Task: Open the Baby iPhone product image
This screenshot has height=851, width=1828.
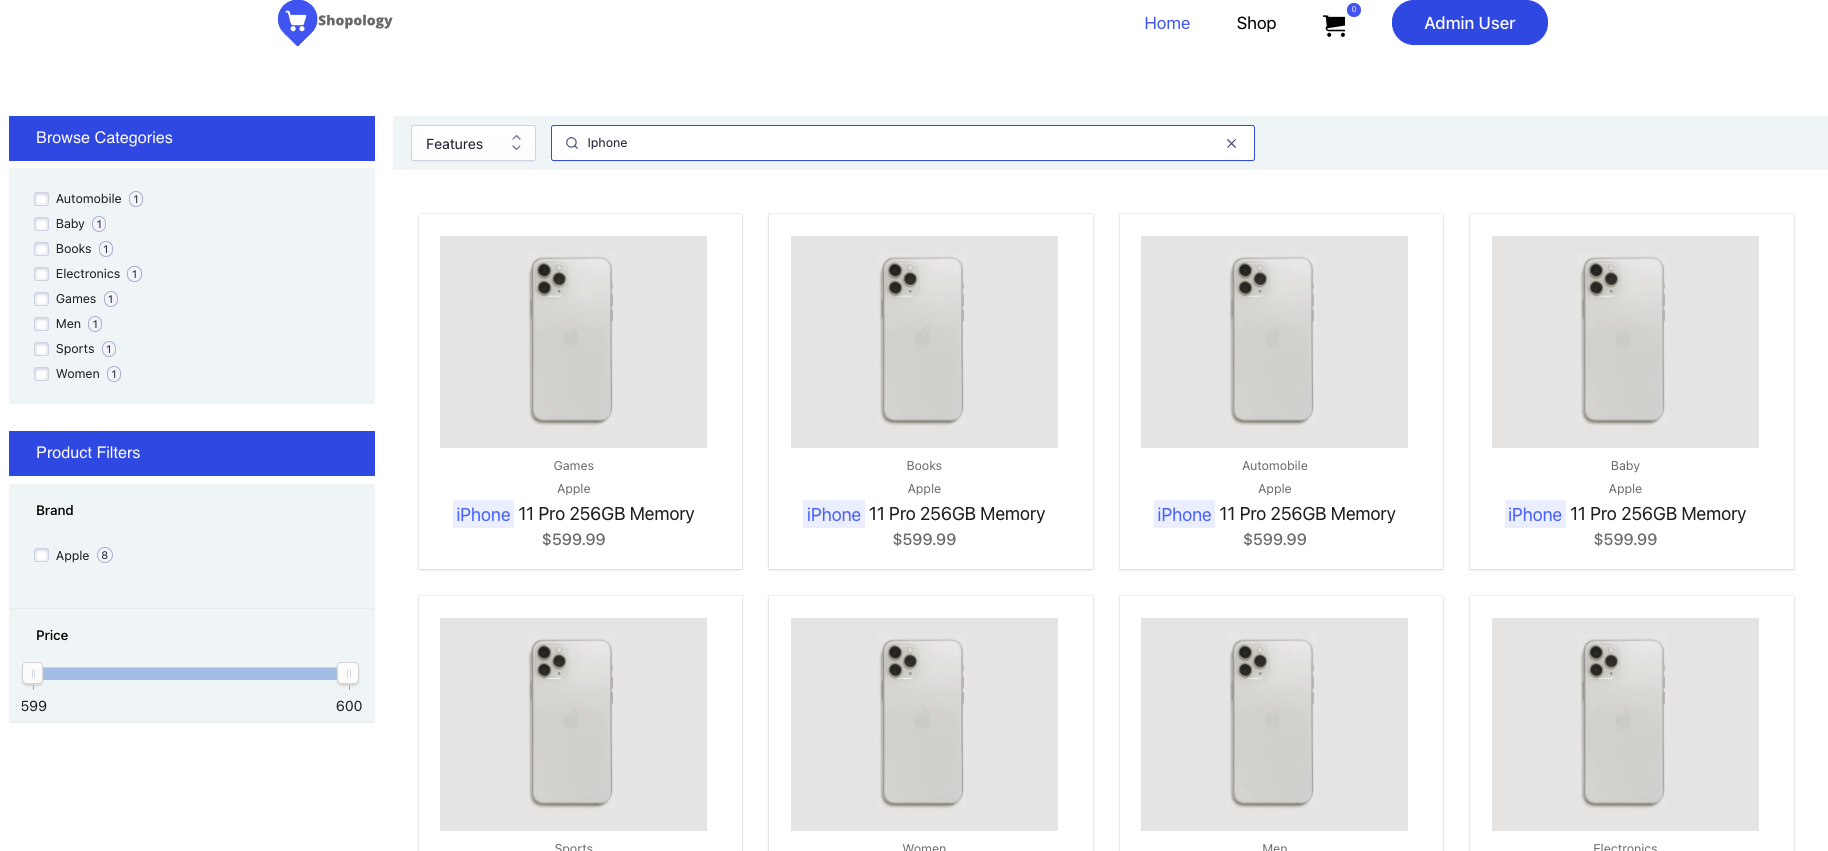Action: (x=1625, y=342)
